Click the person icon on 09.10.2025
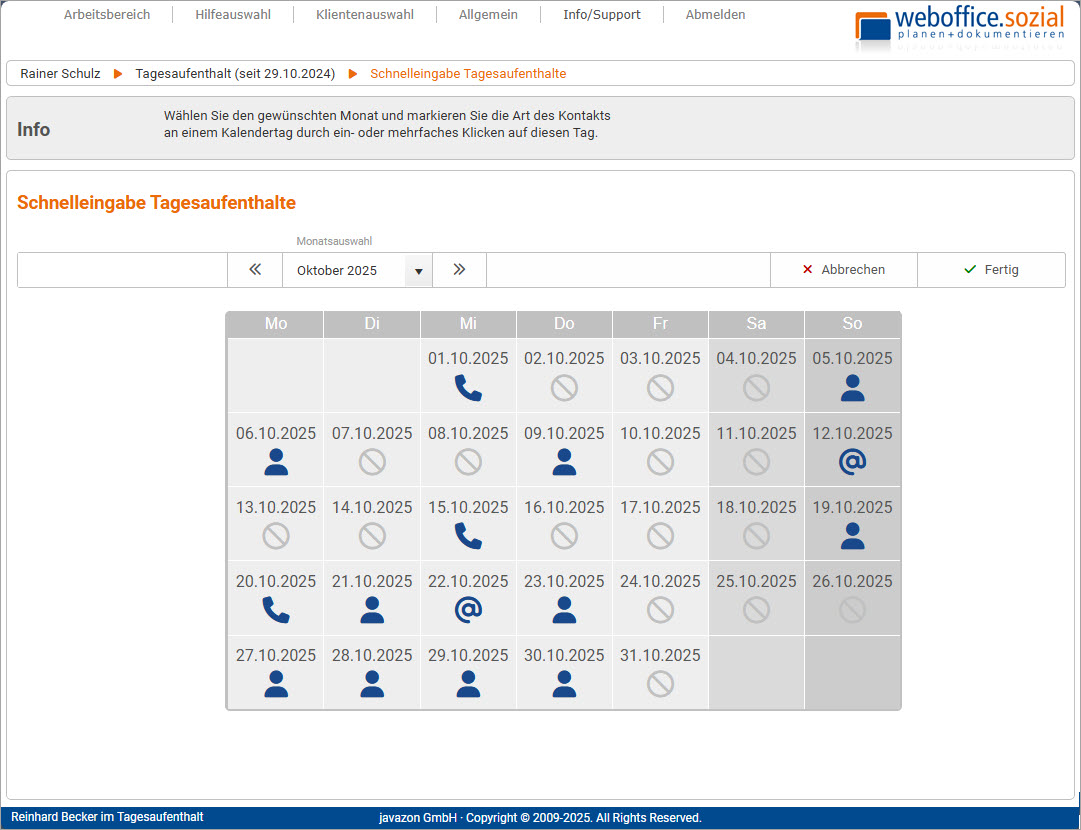Image resolution: width=1081 pixels, height=830 pixels. [x=564, y=462]
